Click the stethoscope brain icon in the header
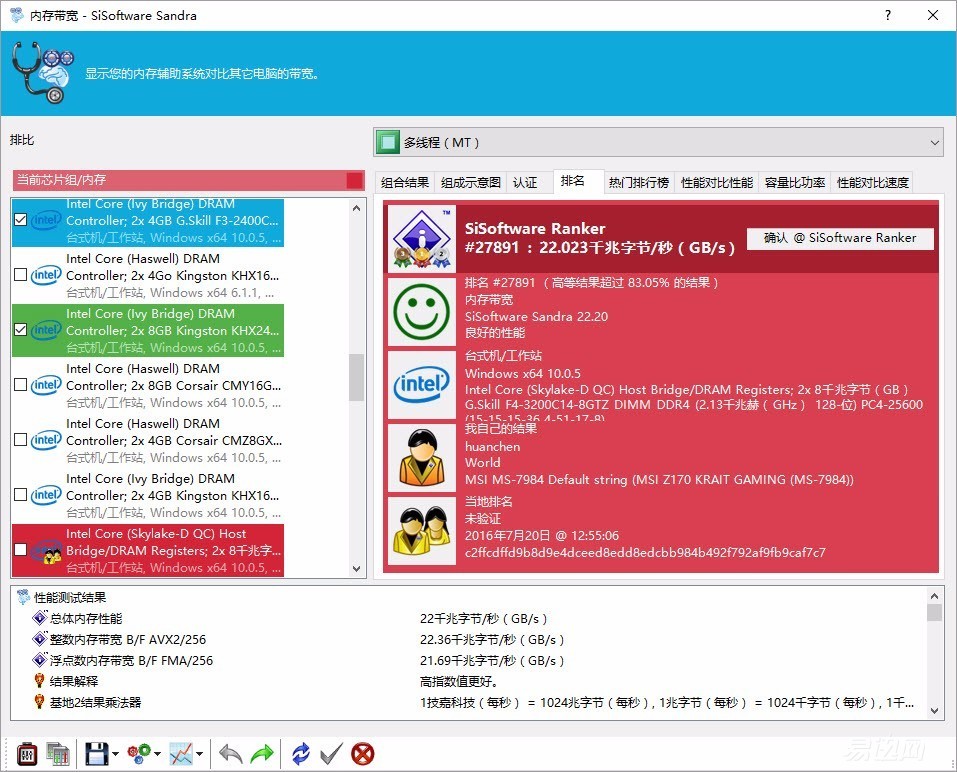The width and height of the screenshot is (957, 772). (x=43, y=73)
